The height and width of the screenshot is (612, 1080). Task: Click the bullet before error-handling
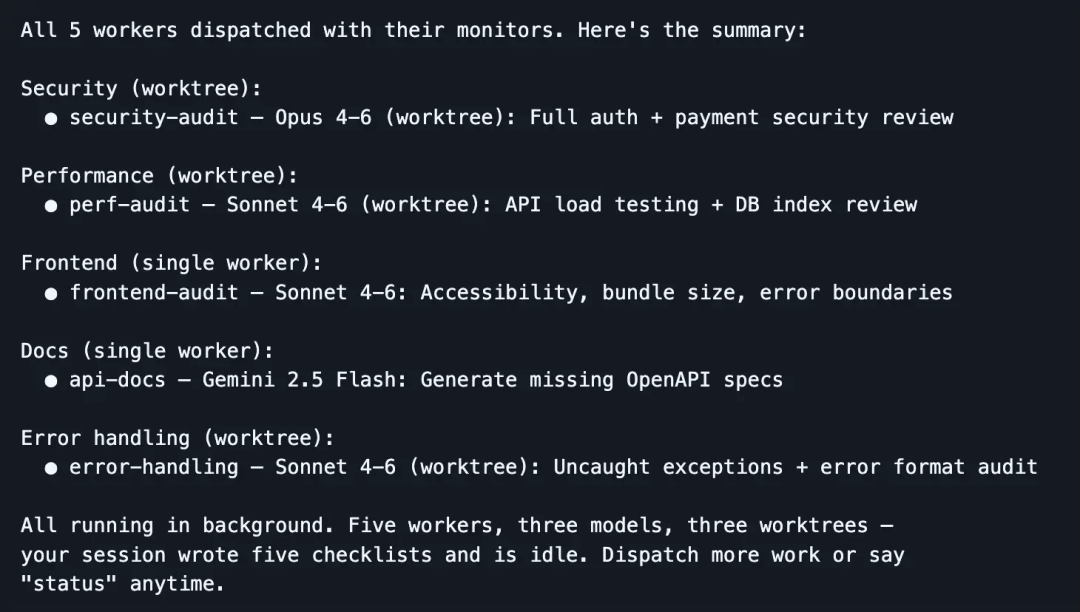(x=51, y=468)
